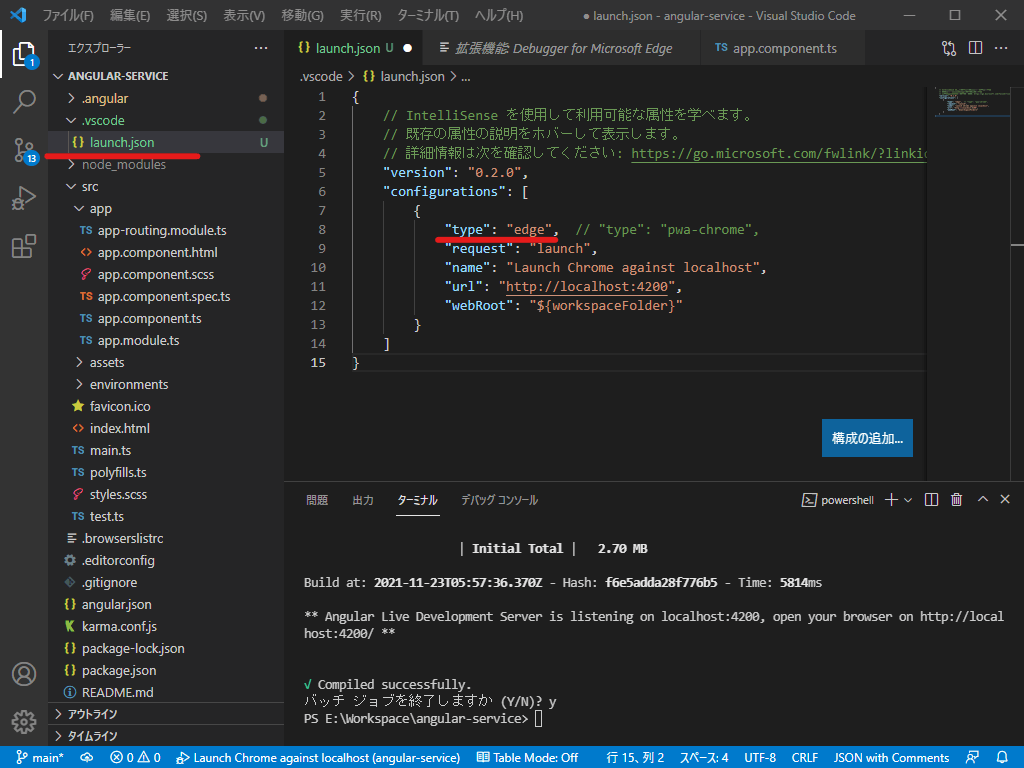Add a new terminal with plus icon
The height and width of the screenshot is (768, 1024).
(x=891, y=500)
